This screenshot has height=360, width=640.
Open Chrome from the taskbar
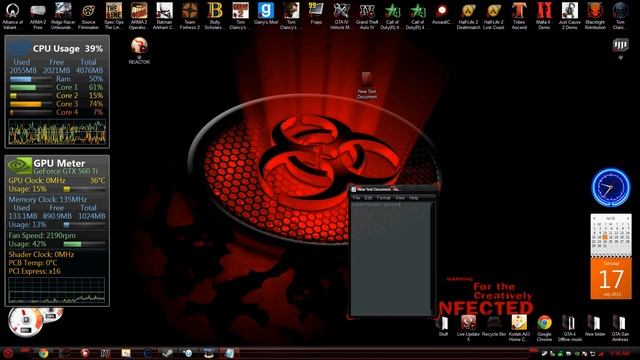[43, 353]
